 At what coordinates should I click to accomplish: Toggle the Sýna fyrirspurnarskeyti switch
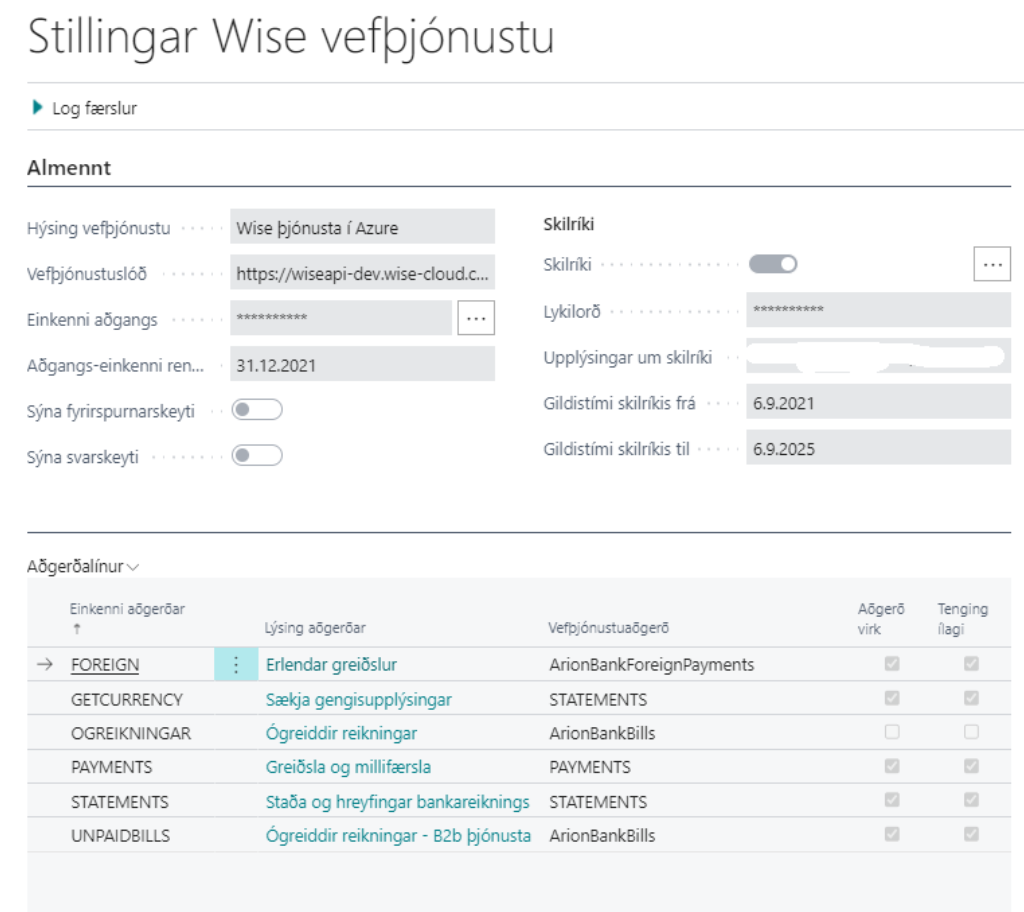pos(257,410)
